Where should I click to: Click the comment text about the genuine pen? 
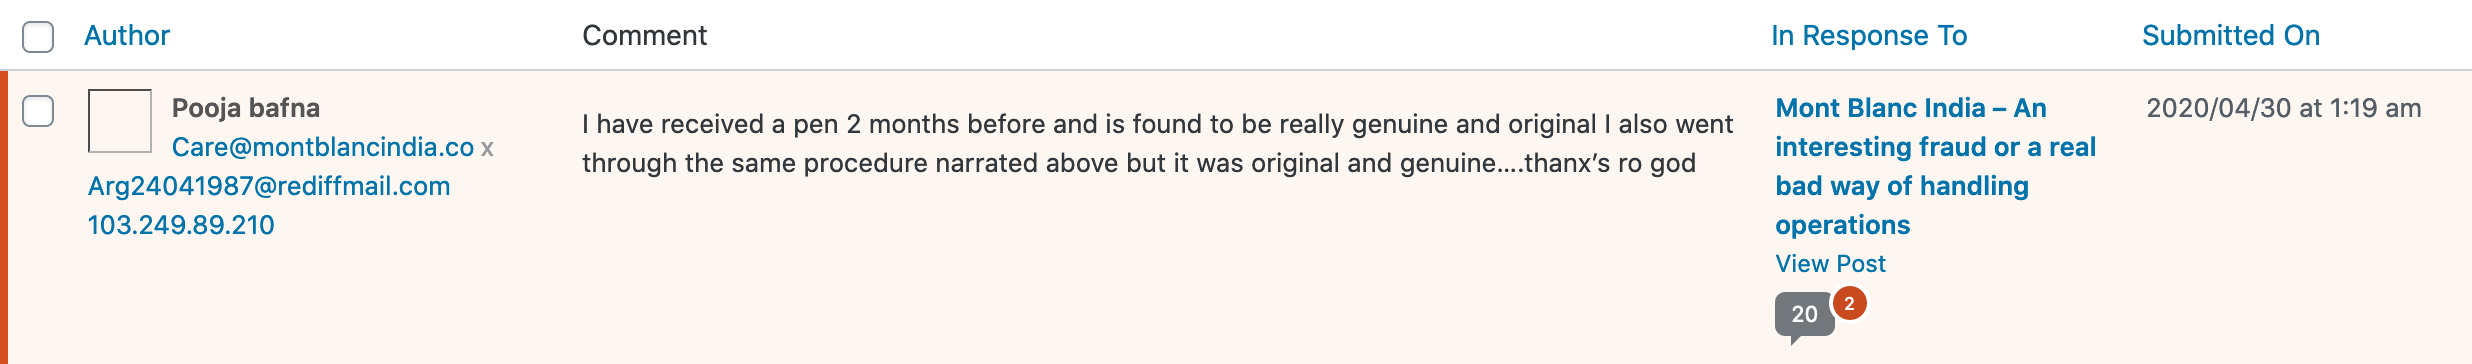click(1157, 144)
